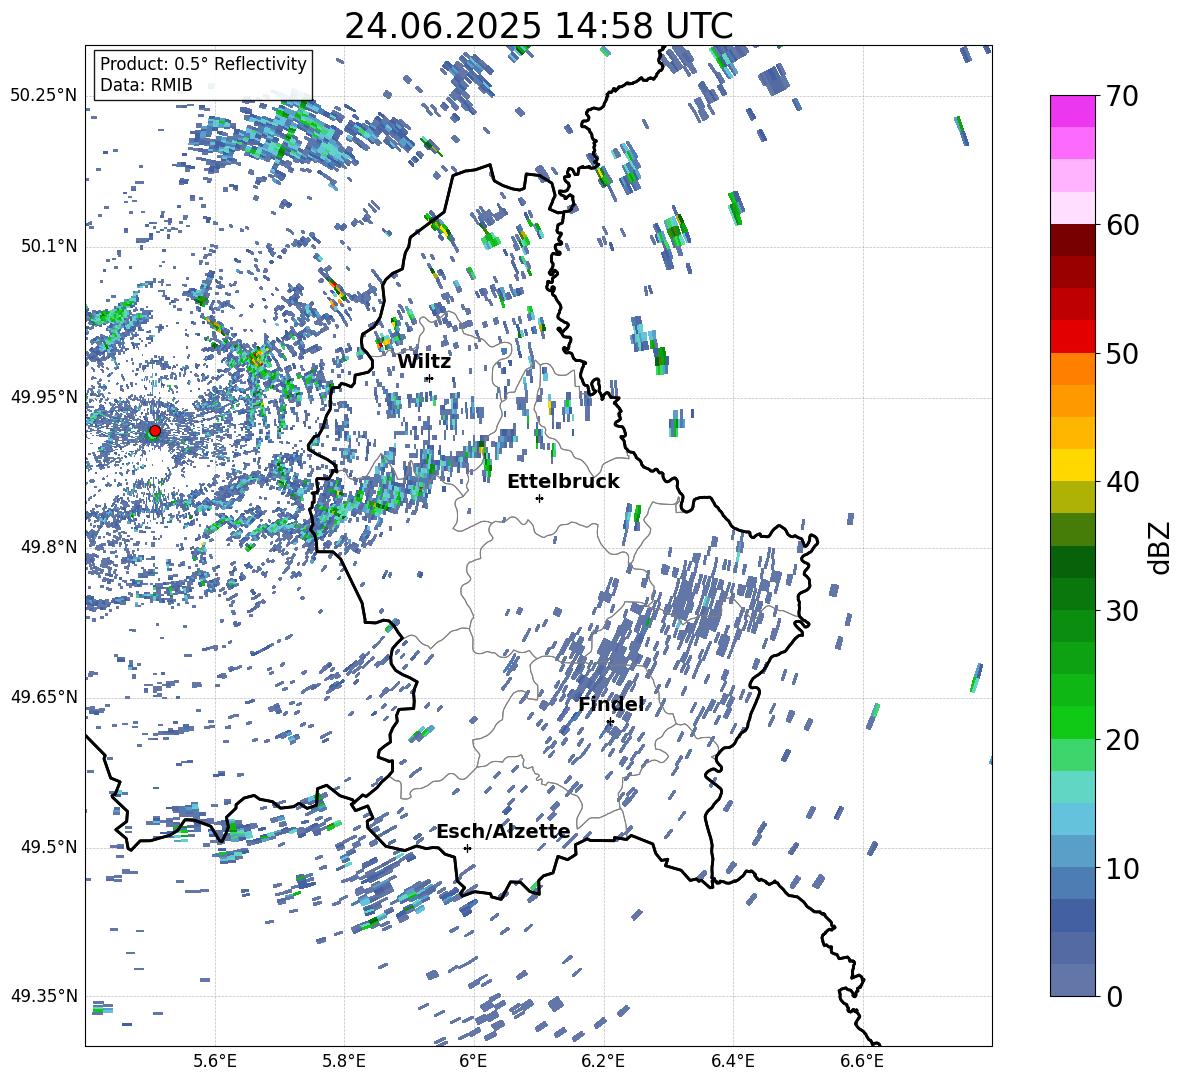This screenshot has width=1184, height=1081.
Task: Pick the orange band just below 50
Action: (x=1073, y=369)
